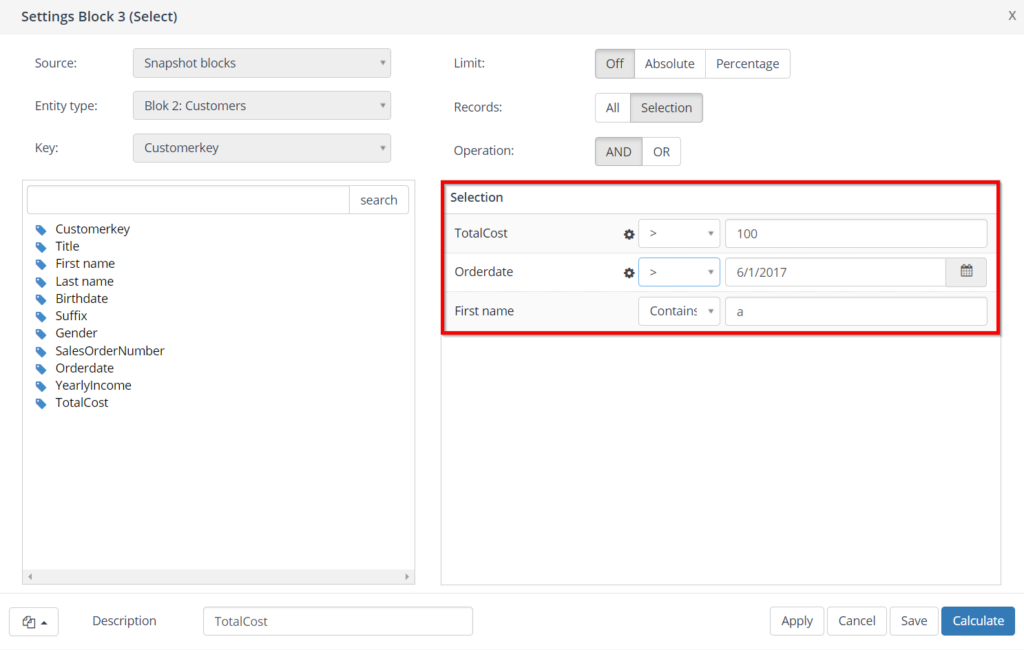Select Suffix in the field list
The image size is (1024, 650).
click(71, 316)
